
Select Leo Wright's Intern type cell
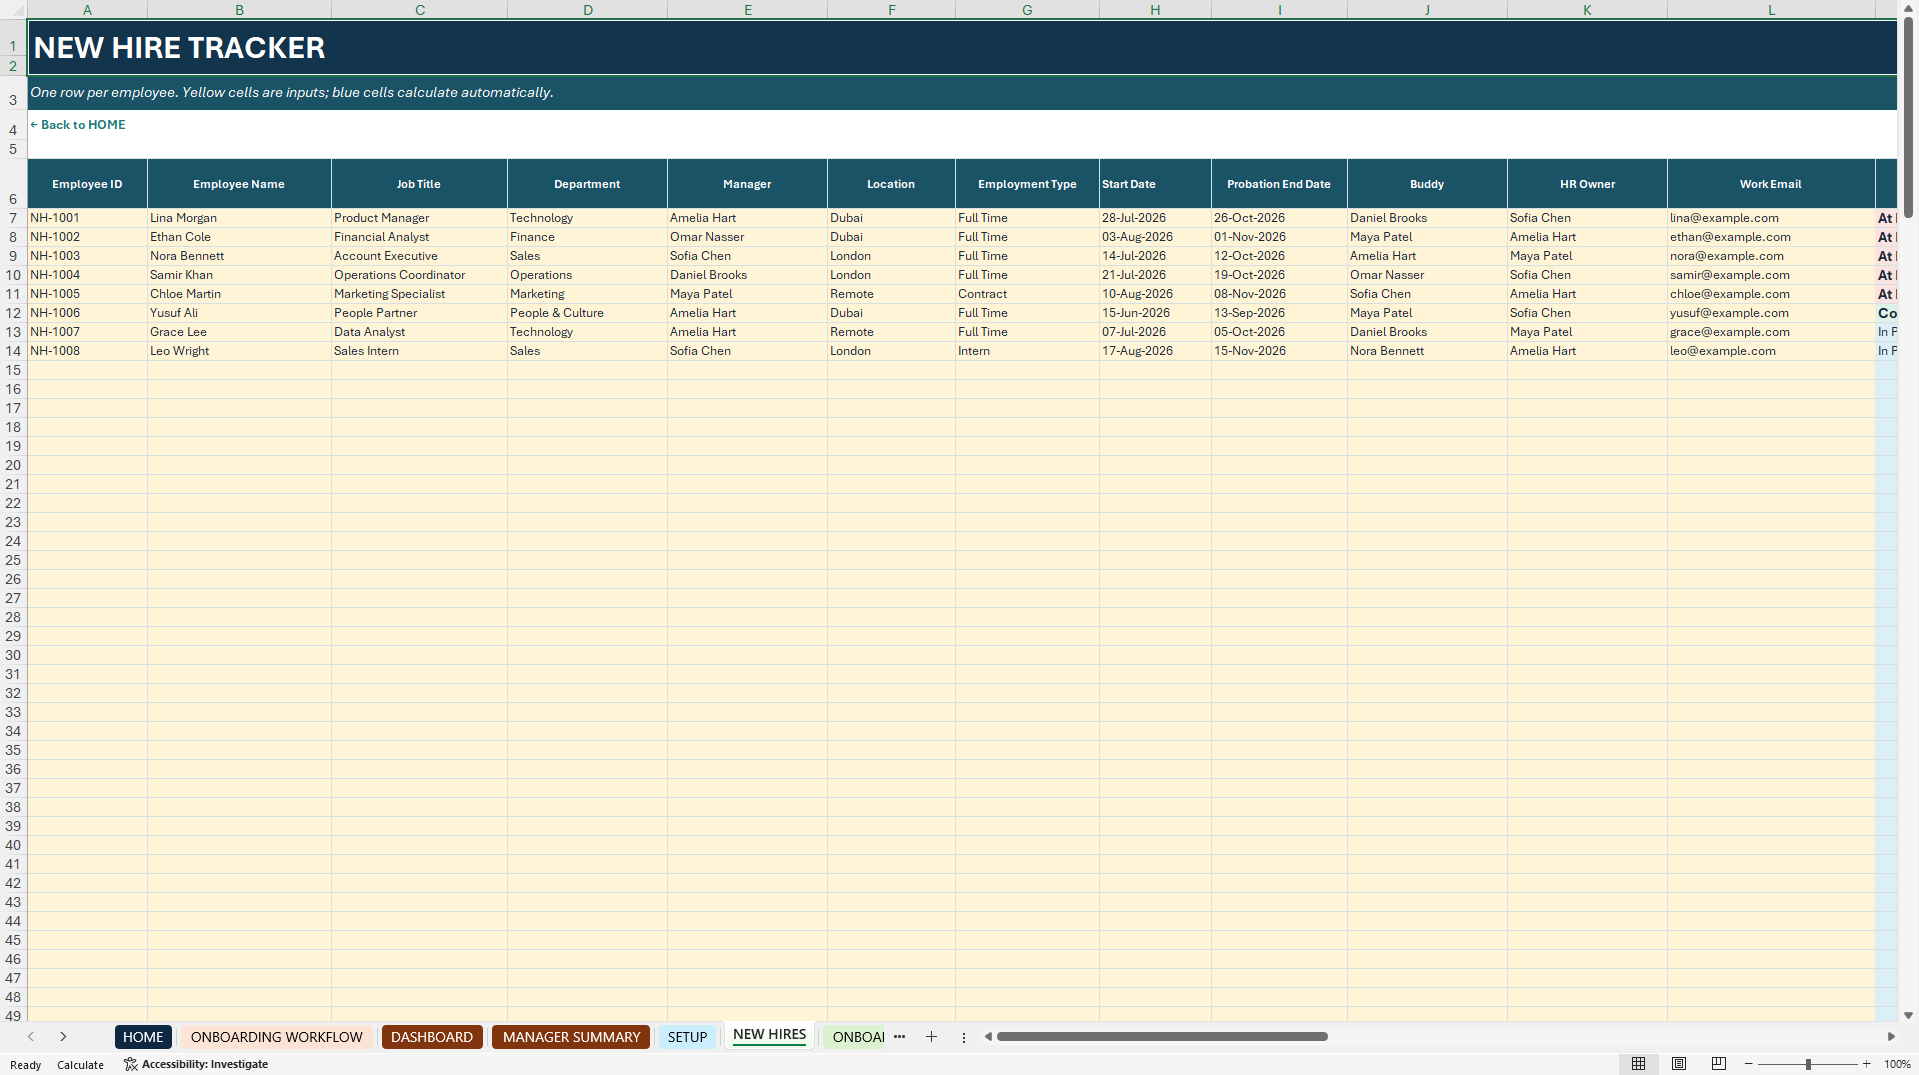click(1027, 351)
